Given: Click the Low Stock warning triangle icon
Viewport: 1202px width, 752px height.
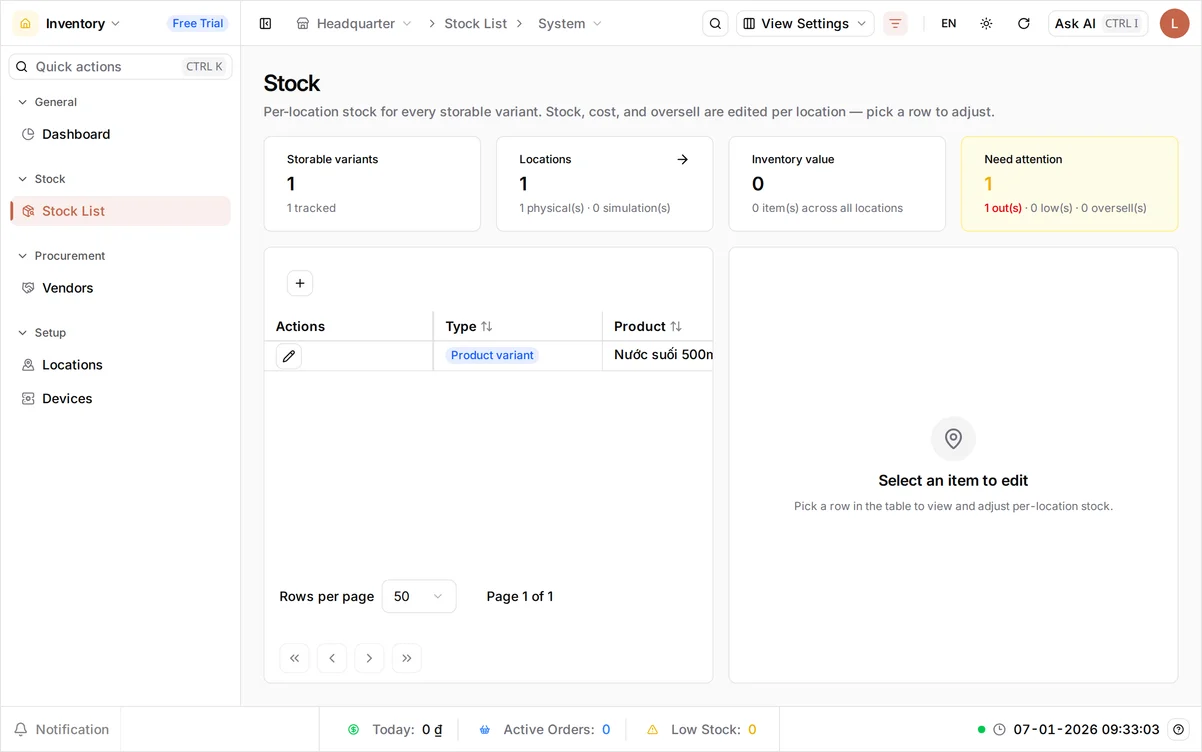Looking at the screenshot, I should point(653,730).
